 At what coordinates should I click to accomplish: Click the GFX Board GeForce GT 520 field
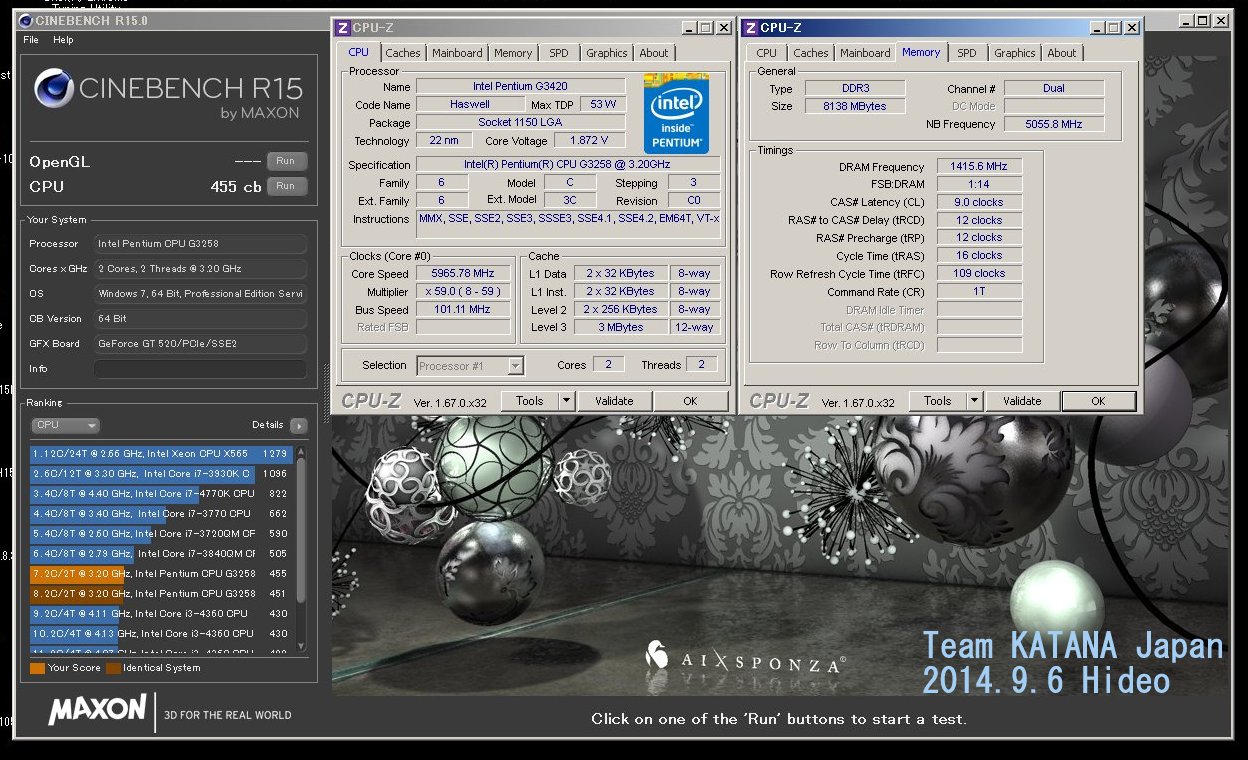click(200, 344)
